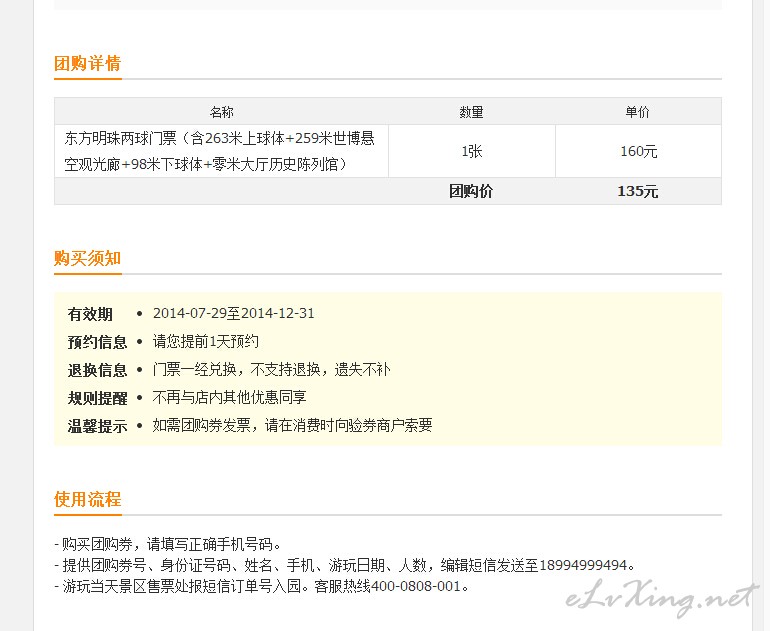Click the 135元 group price value

(x=637, y=191)
